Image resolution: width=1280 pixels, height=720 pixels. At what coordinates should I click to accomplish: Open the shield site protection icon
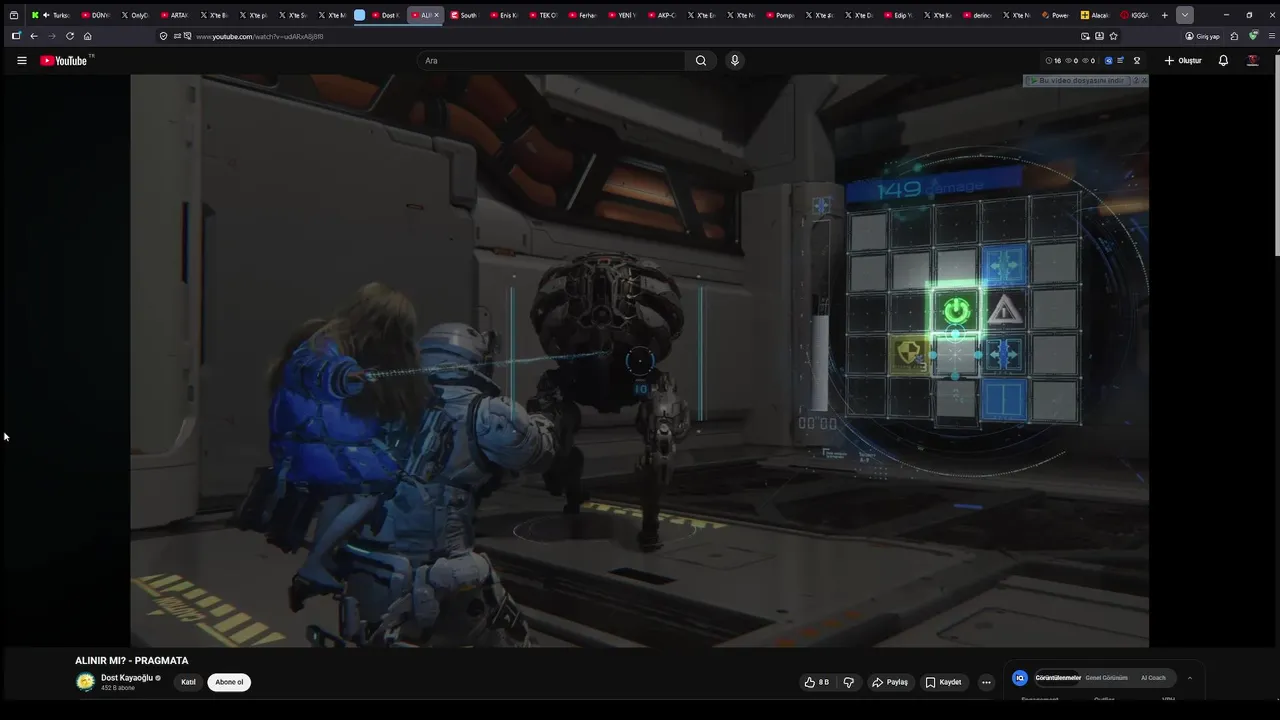tap(163, 36)
